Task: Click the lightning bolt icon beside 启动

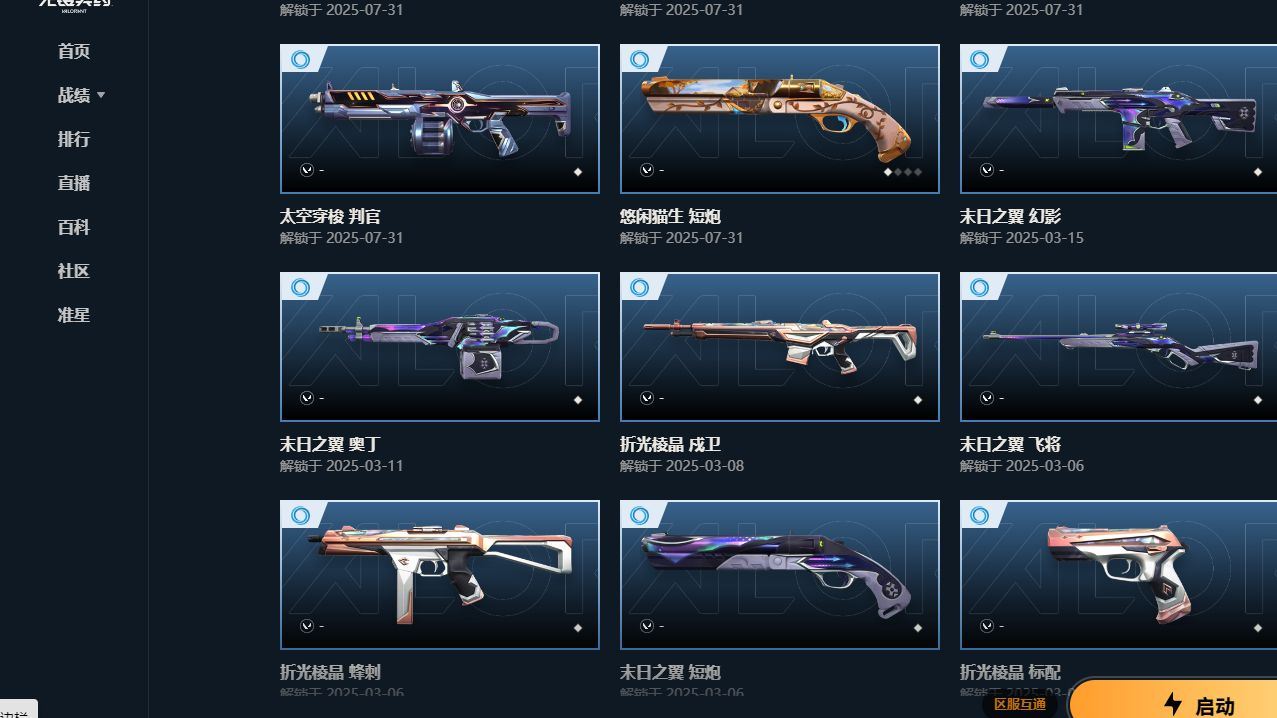Action: pyautogui.click(x=1174, y=704)
